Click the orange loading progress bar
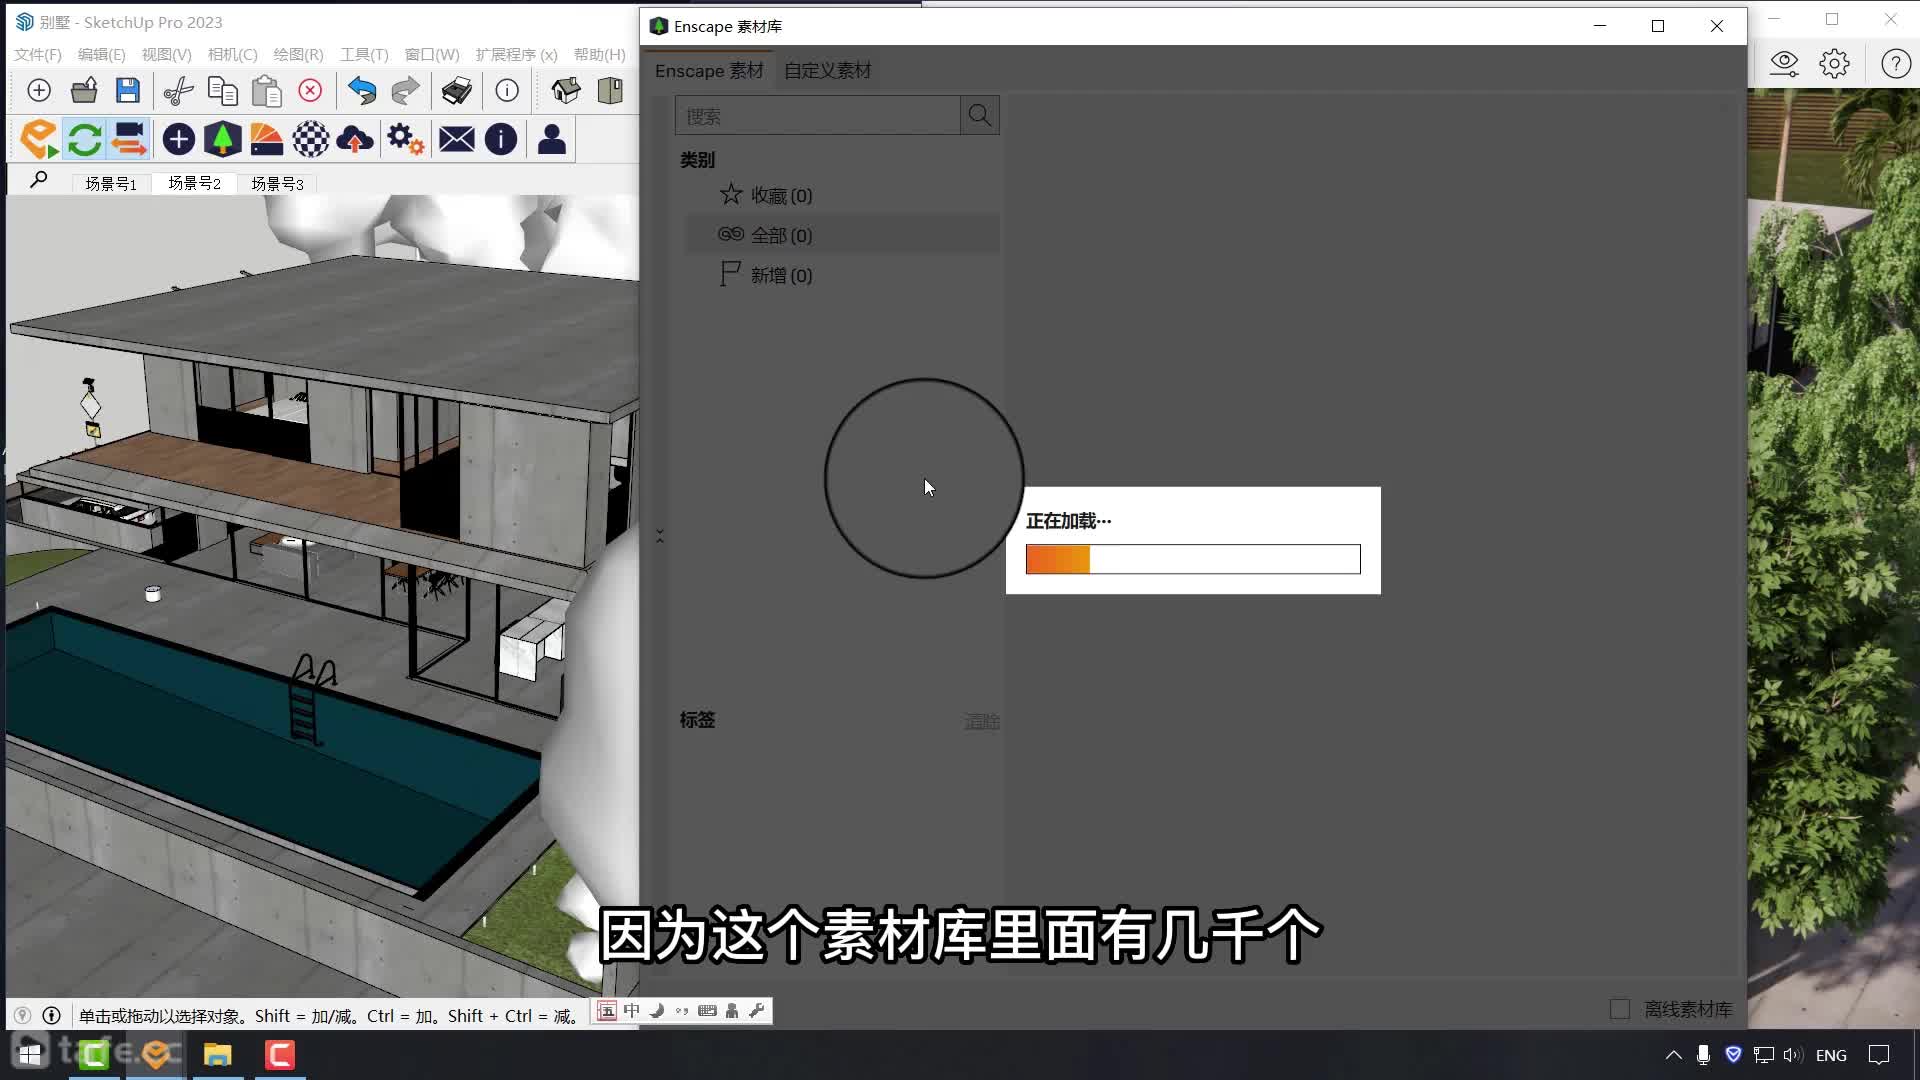This screenshot has height=1080, width=1920. click(x=1193, y=559)
